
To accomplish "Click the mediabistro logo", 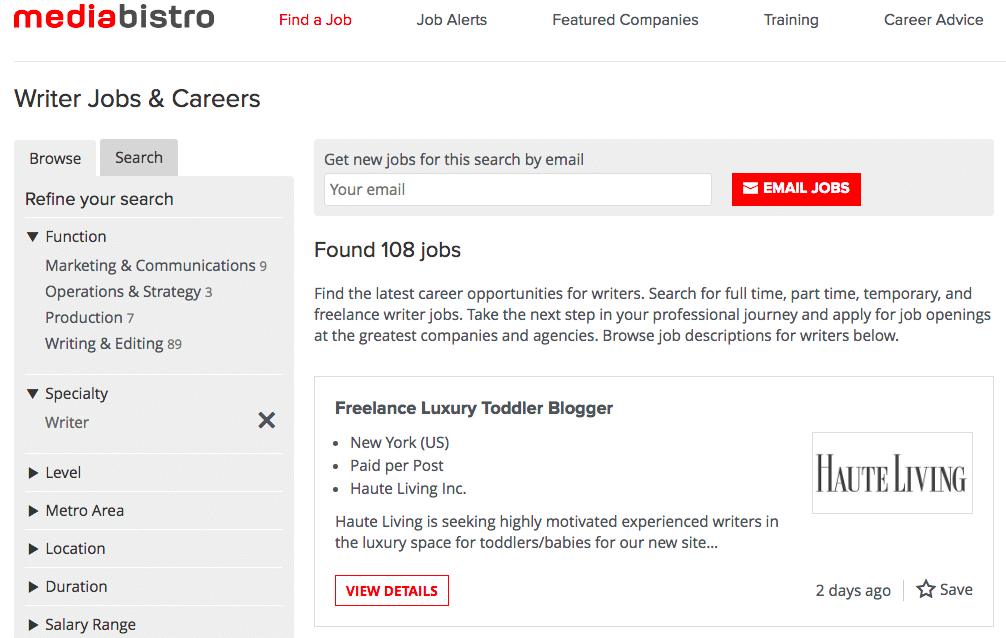I will click(113, 16).
